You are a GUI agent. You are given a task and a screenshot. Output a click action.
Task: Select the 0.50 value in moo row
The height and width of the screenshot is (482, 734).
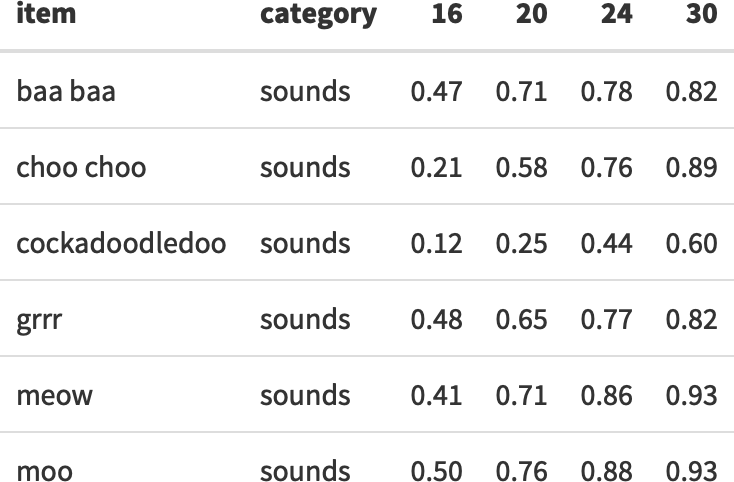point(436,470)
